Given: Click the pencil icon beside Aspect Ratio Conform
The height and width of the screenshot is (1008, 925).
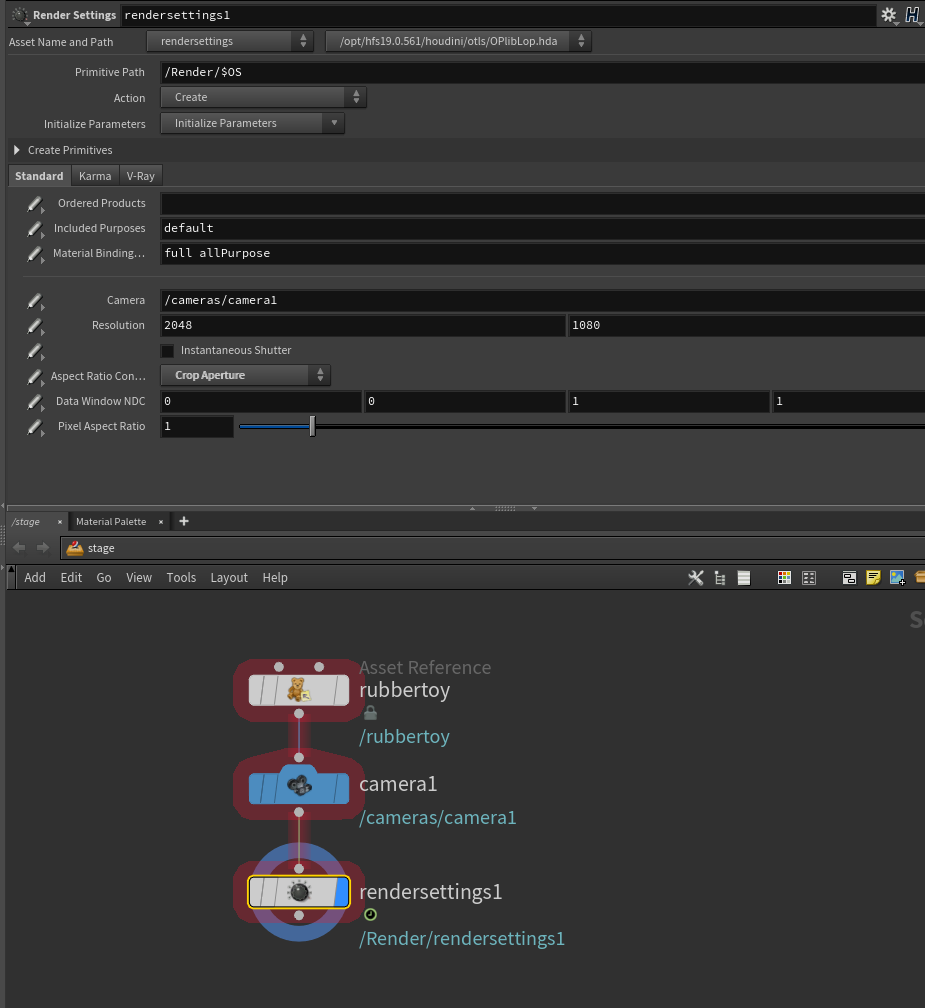Looking at the screenshot, I should [35, 377].
